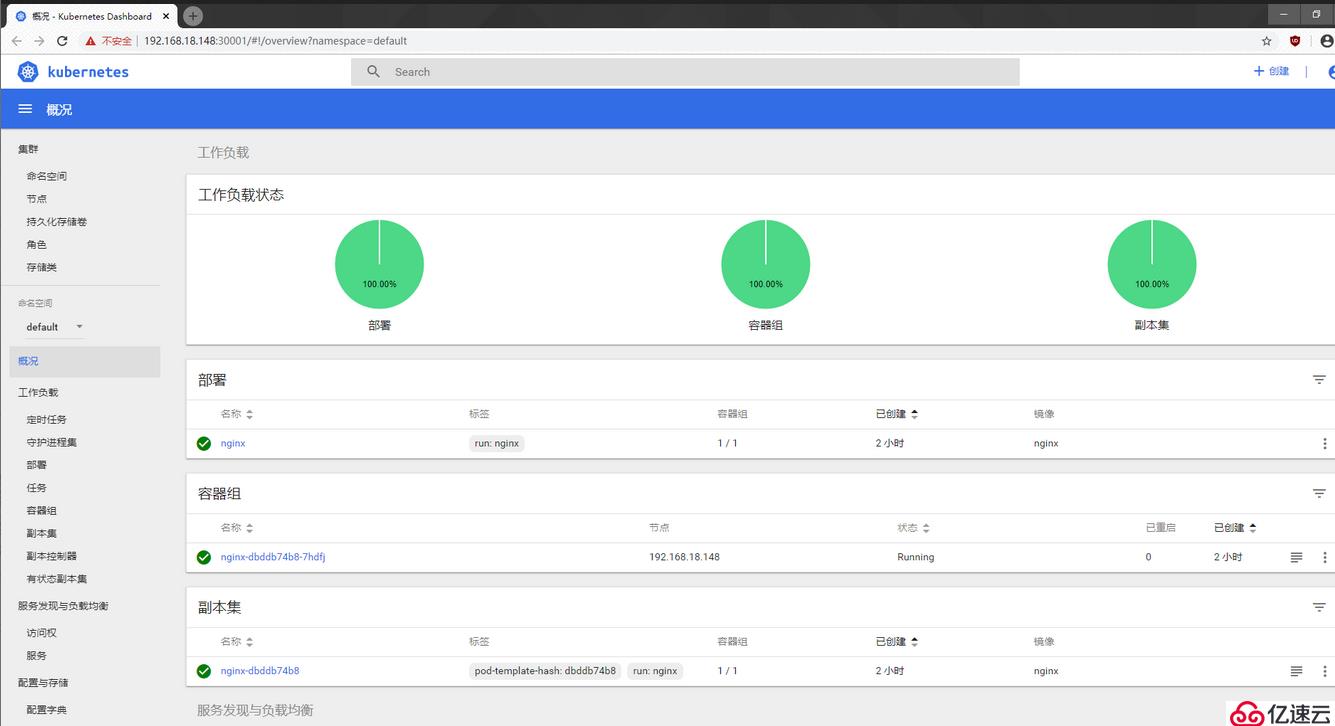
Task: Bookmark this page with the star
Action: pyautogui.click(x=1267, y=41)
